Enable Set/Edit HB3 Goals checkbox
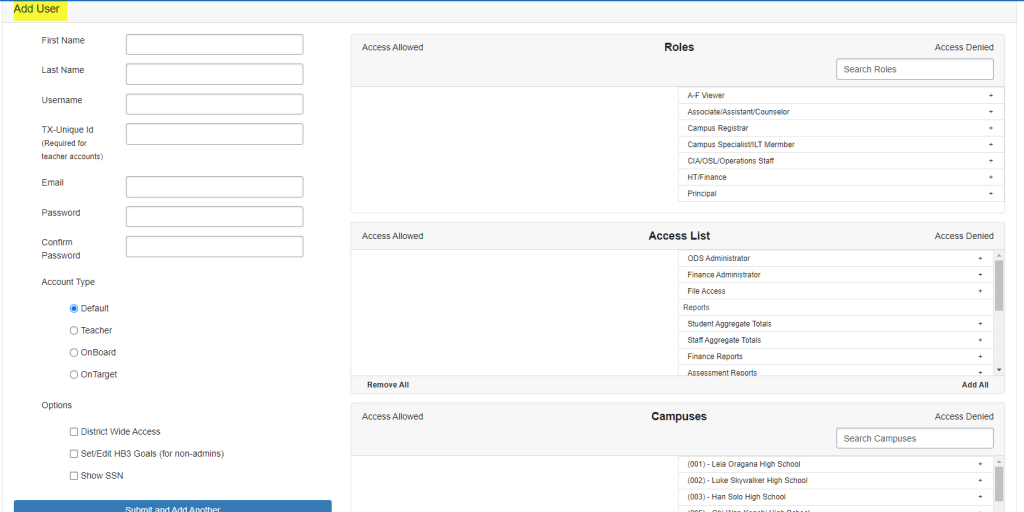This screenshot has width=1024, height=512. click(74, 453)
